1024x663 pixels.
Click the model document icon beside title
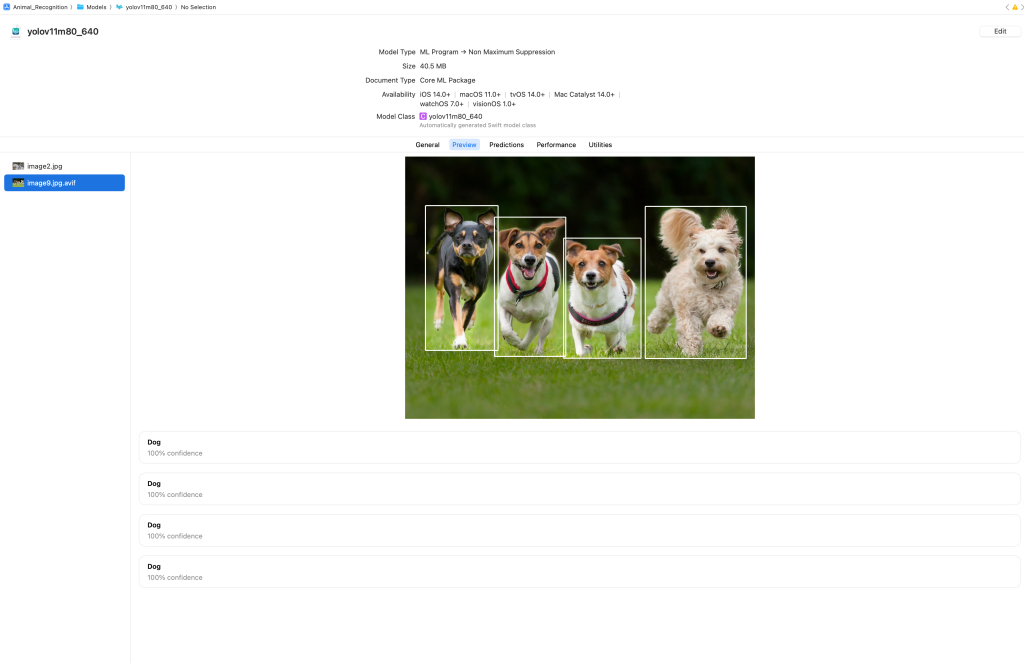tap(16, 32)
